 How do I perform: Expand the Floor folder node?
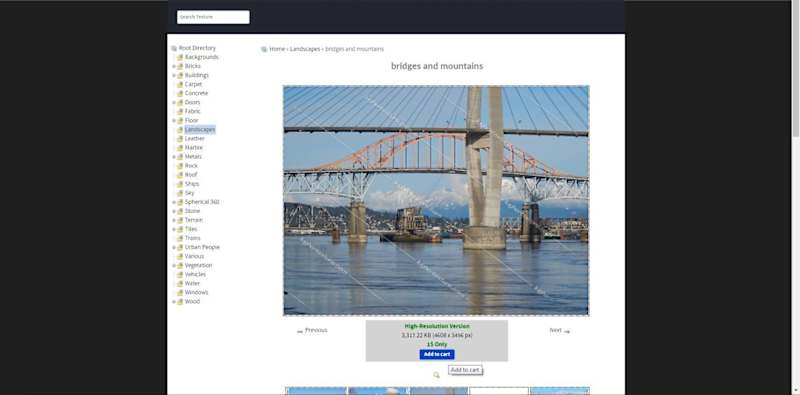click(x=173, y=120)
